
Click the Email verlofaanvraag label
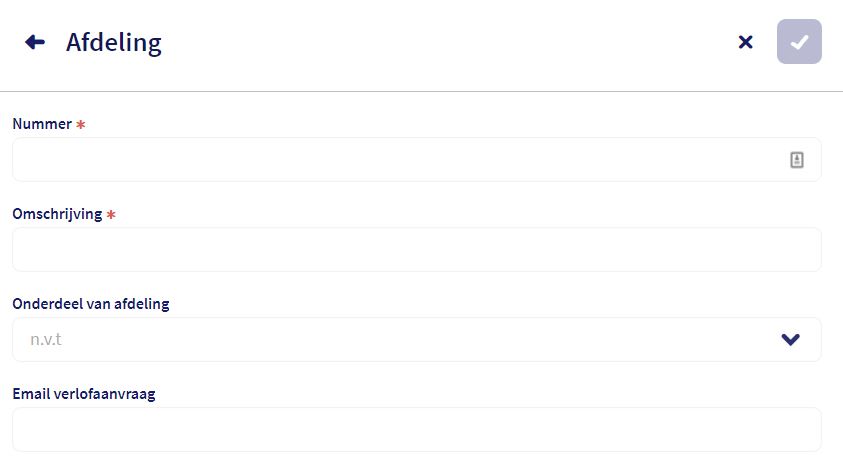coord(83,393)
